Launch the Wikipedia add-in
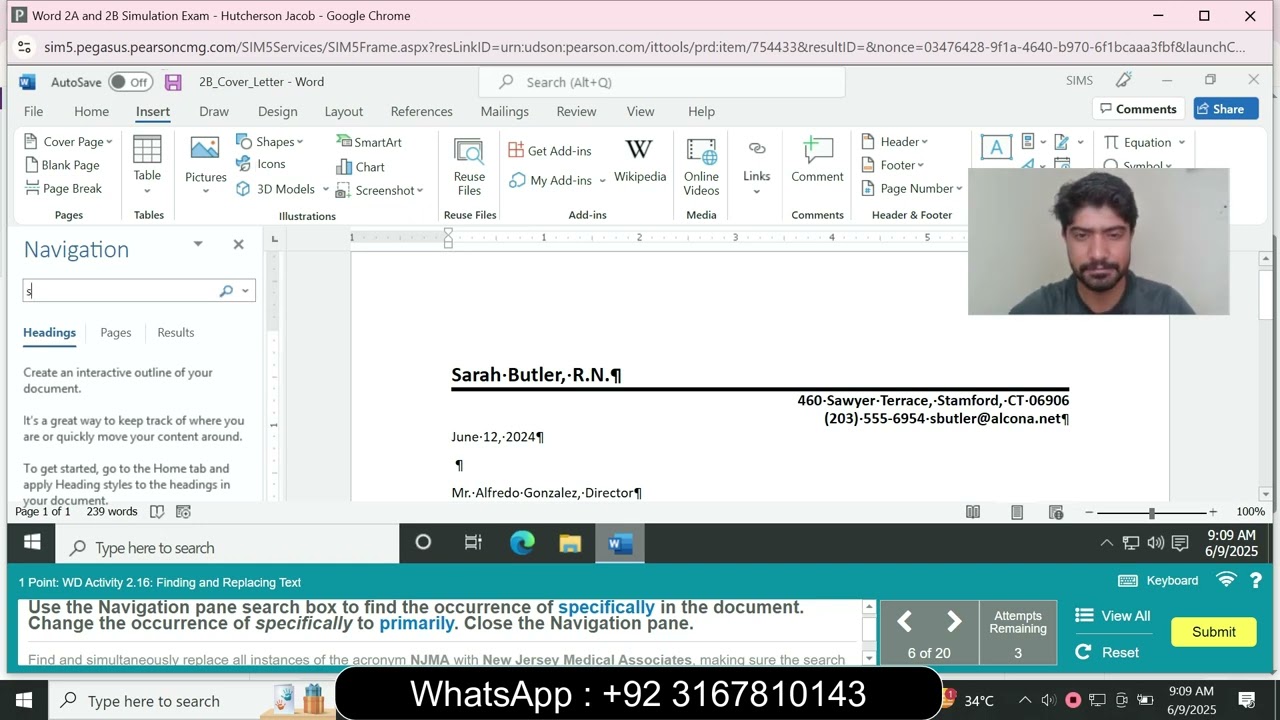Image resolution: width=1280 pixels, height=720 pixels. coord(639,160)
